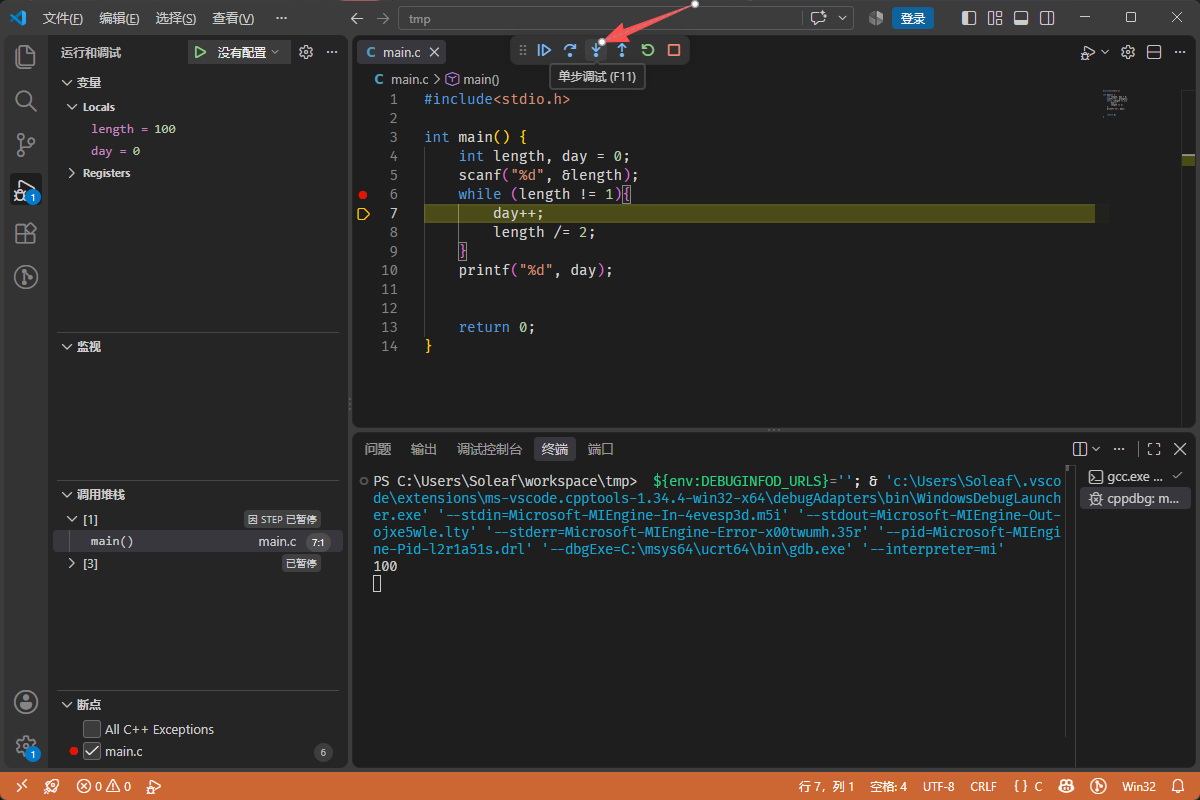
Task: Restart the debugging session
Action: coord(648,50)
